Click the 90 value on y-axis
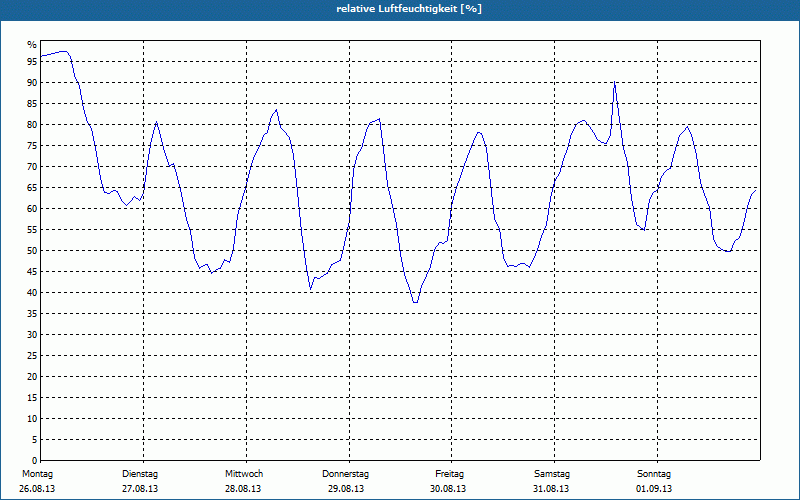Viewport: 800px width, 500px height. 32,83
